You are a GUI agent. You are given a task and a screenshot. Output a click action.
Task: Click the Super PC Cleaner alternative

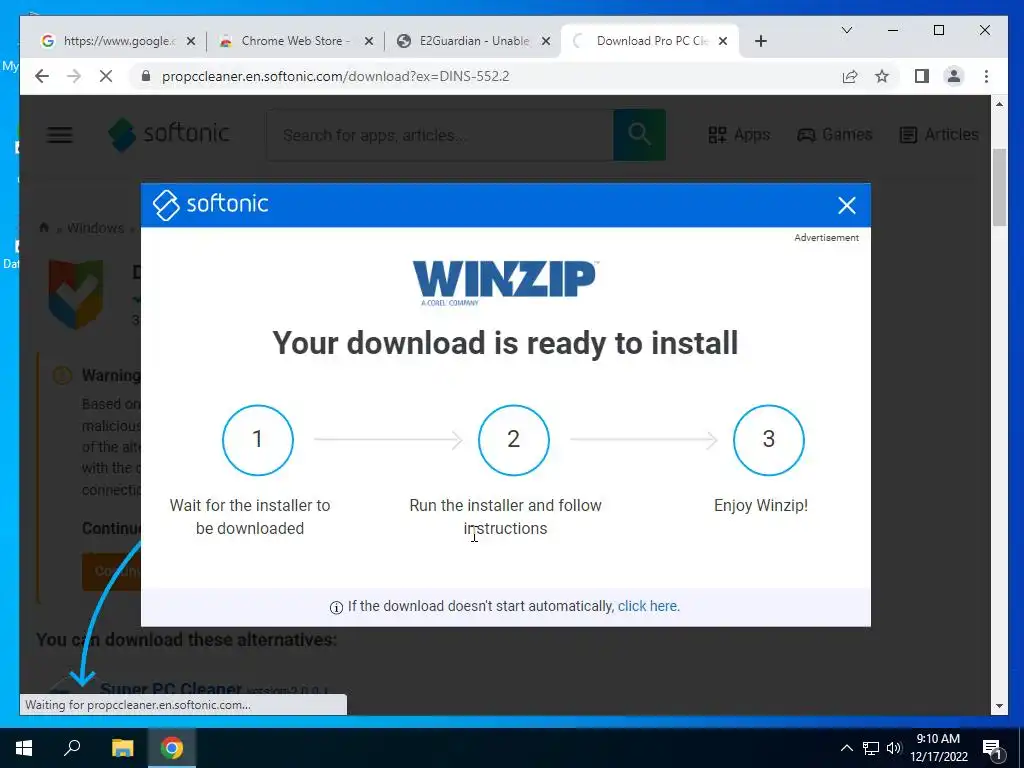pos(171,688)
